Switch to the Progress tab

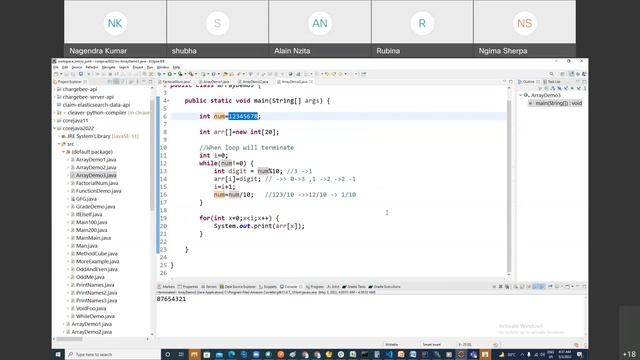tap(315, 287)
